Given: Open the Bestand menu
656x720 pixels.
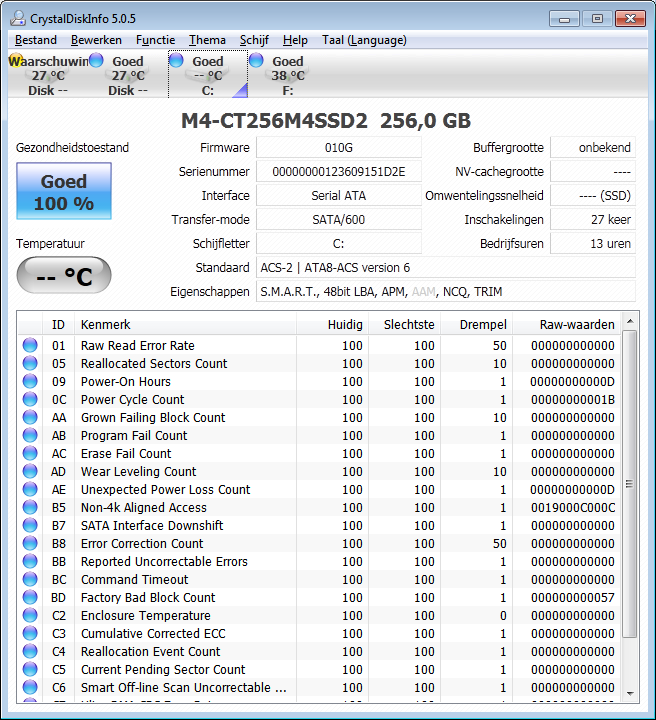Looking at the screenshot, I should (36, 40).
